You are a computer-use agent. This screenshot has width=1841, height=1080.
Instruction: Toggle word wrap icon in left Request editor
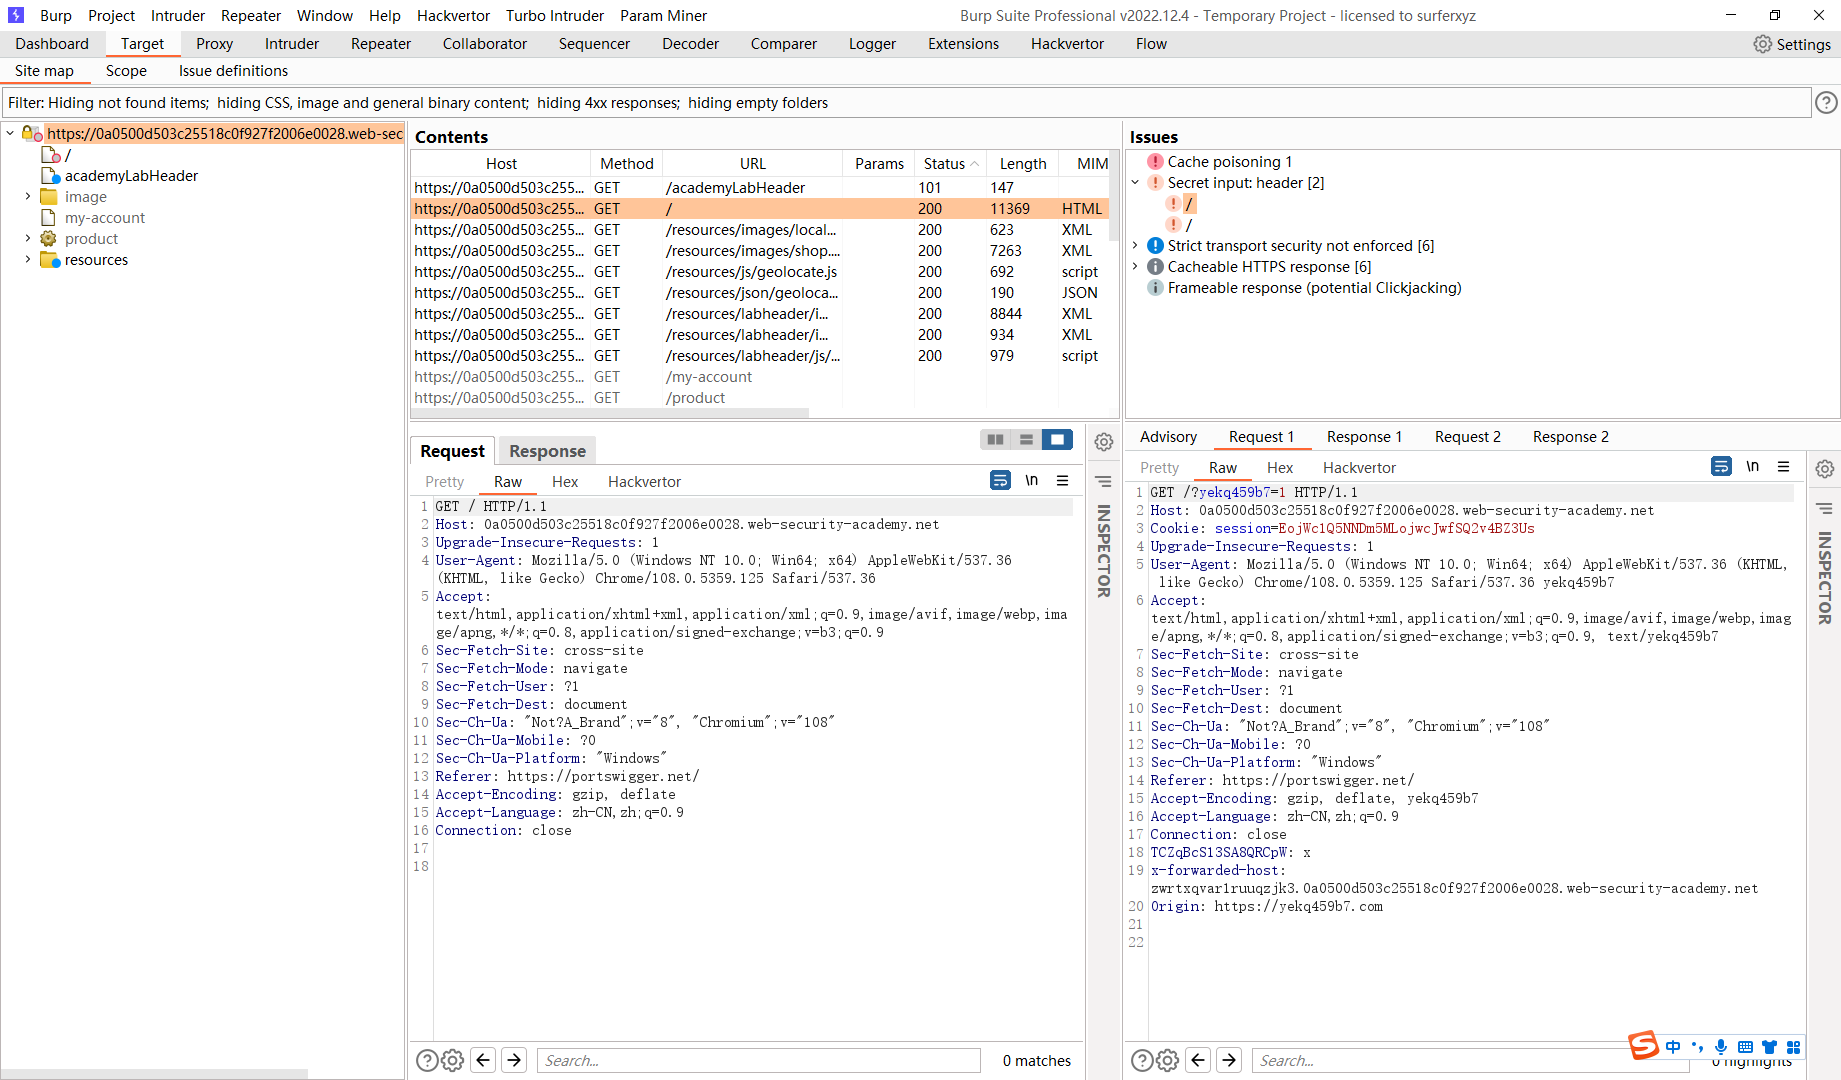[x=1000, y=481]
